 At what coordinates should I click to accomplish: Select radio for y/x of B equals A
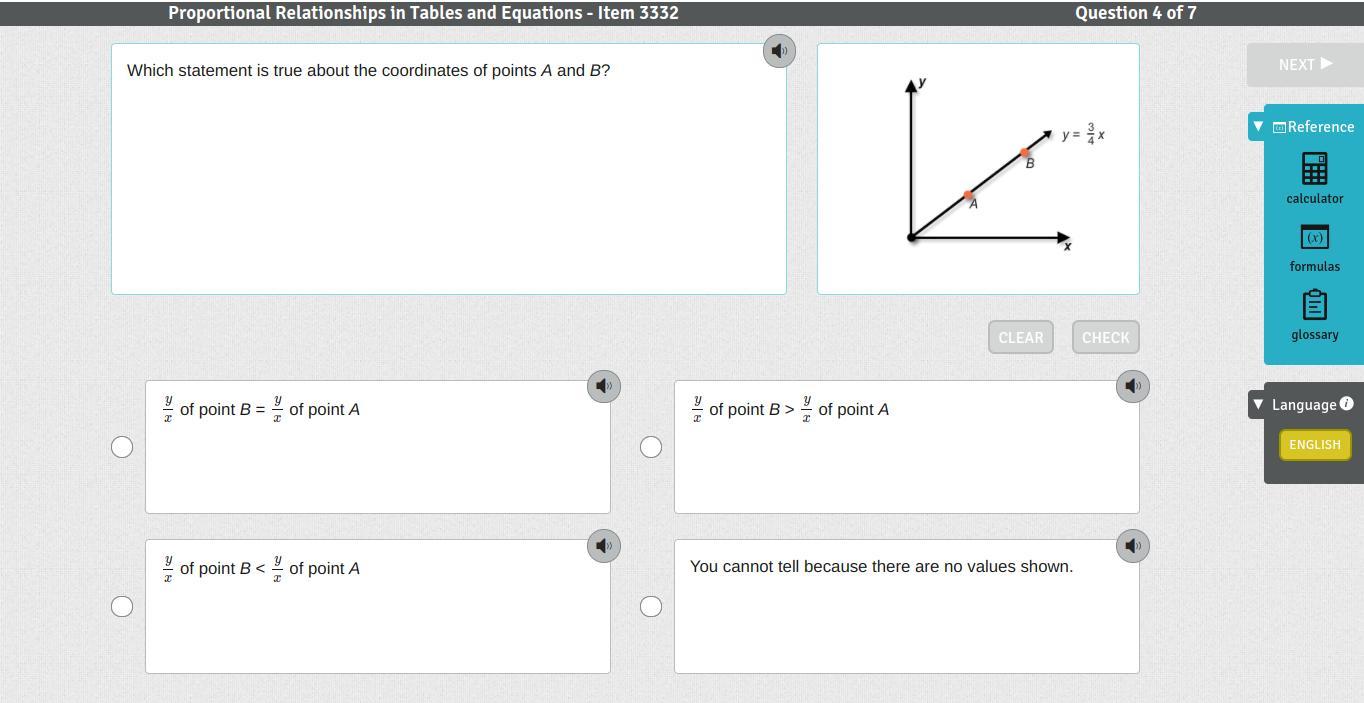click(122, 447)
